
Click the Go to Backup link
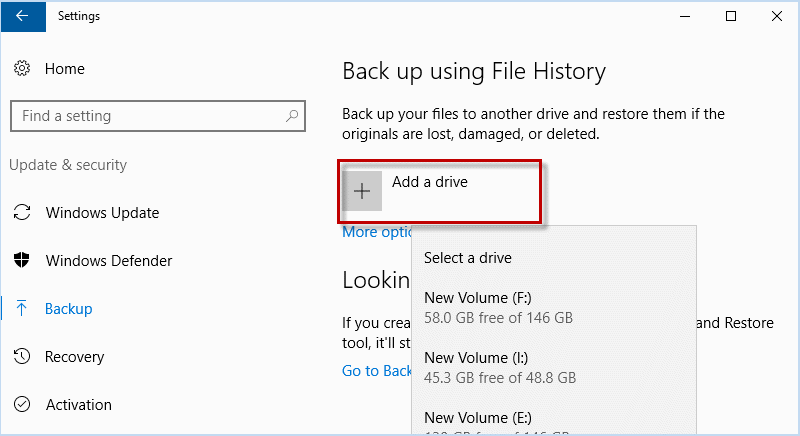point(376,371)
